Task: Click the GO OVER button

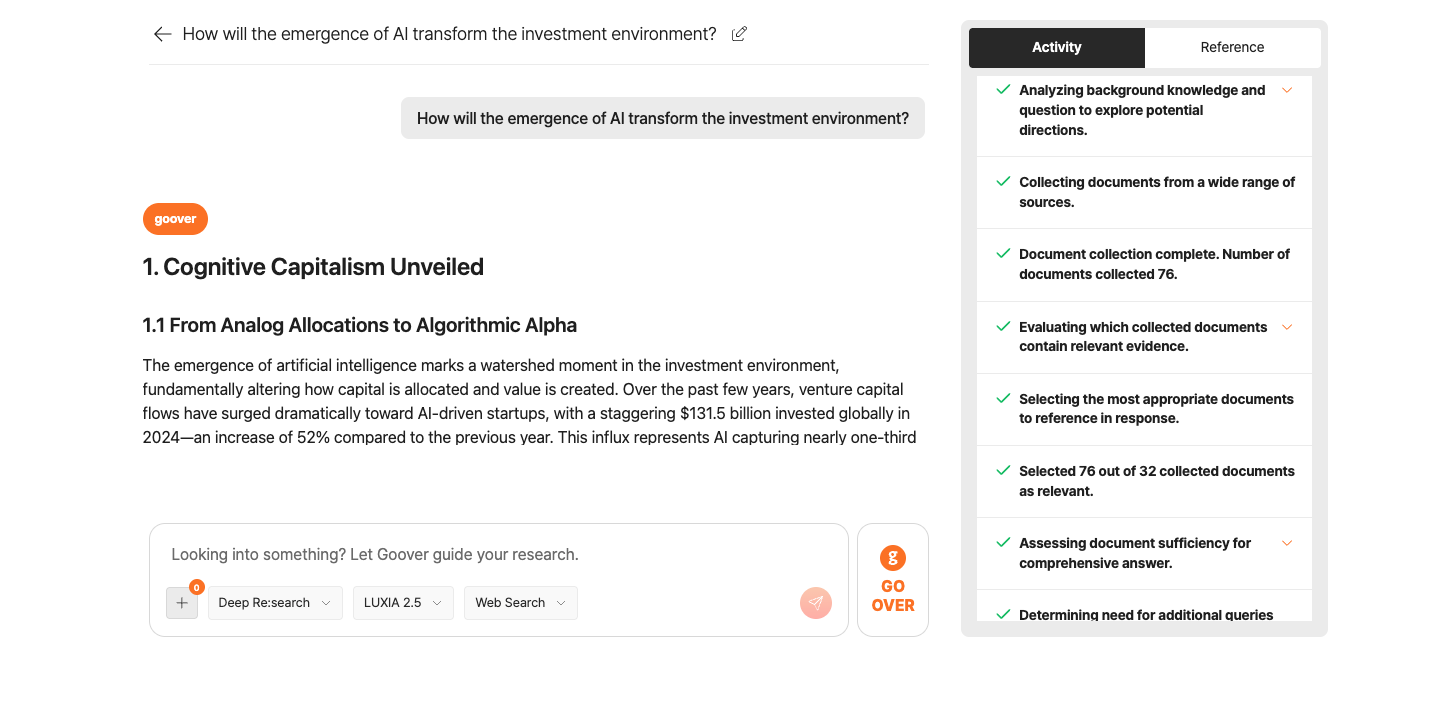Action: coord(893,580)
